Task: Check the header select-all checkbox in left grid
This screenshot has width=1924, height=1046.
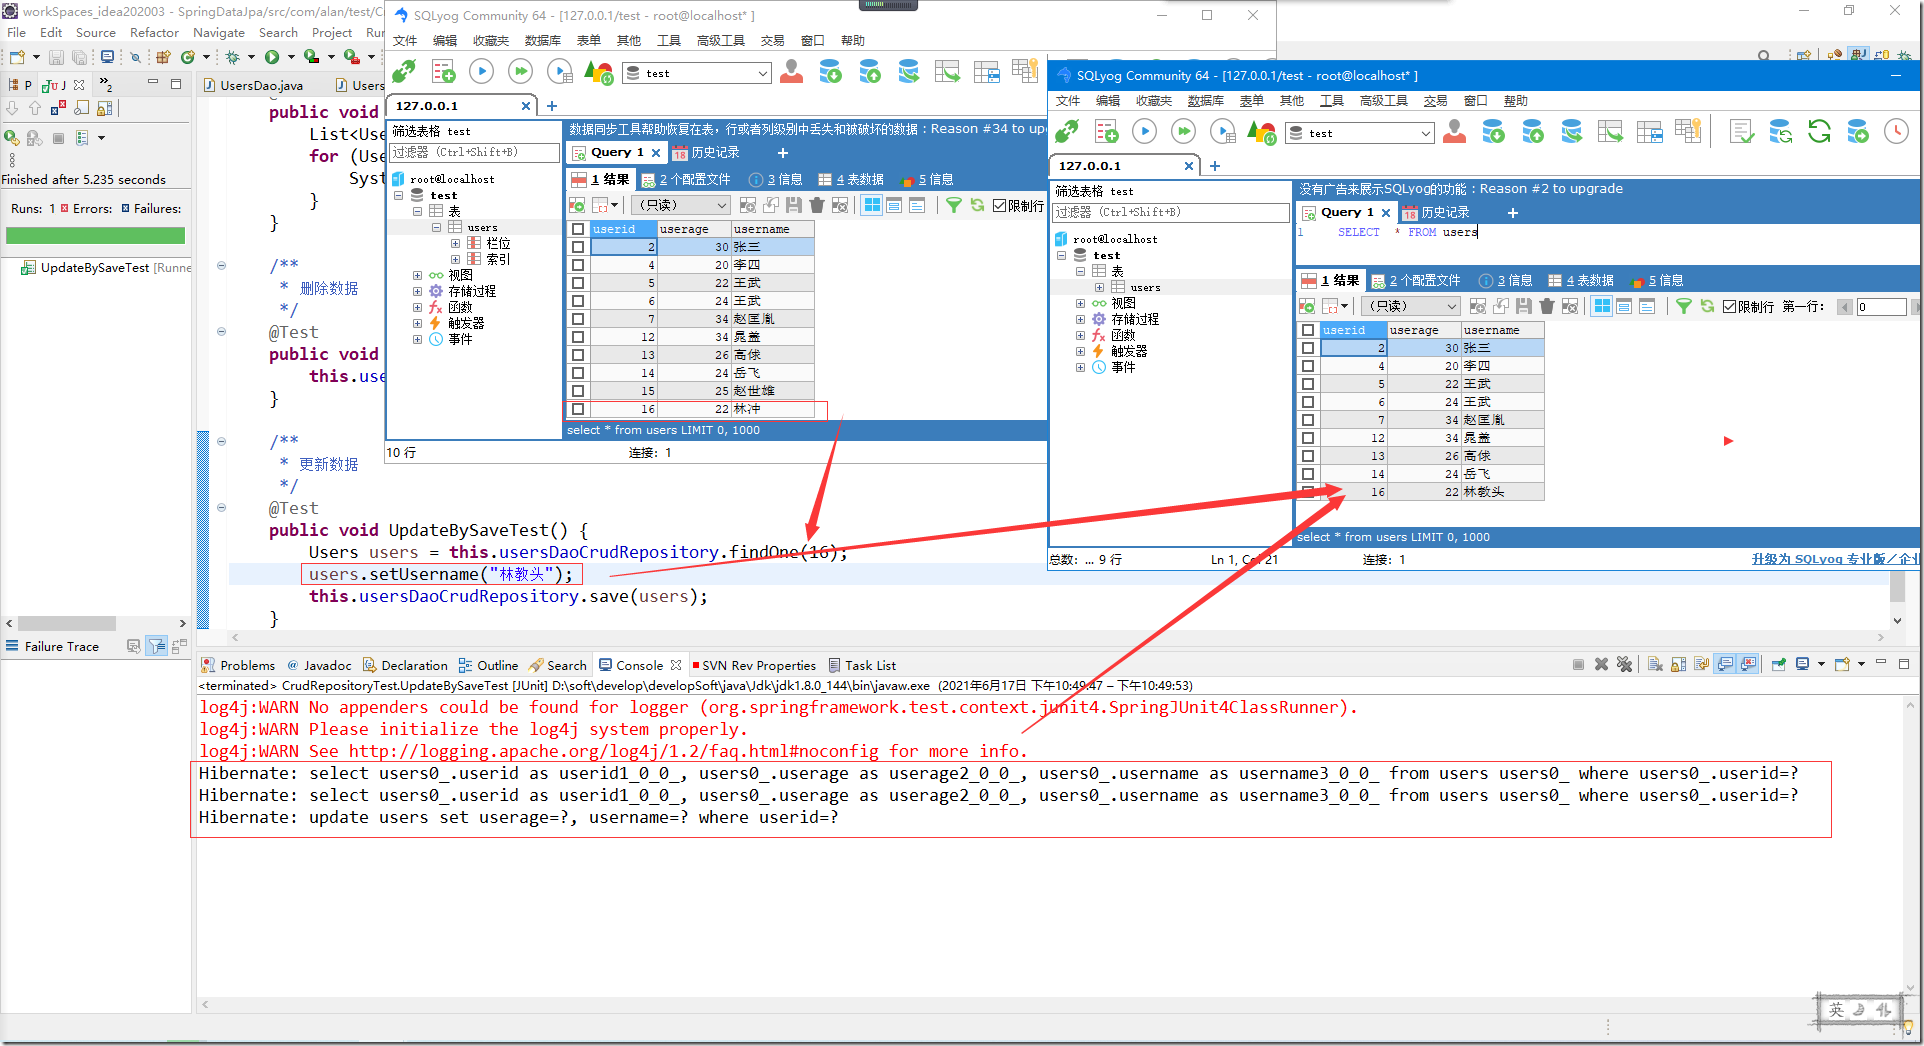Action: click(578, 229)
